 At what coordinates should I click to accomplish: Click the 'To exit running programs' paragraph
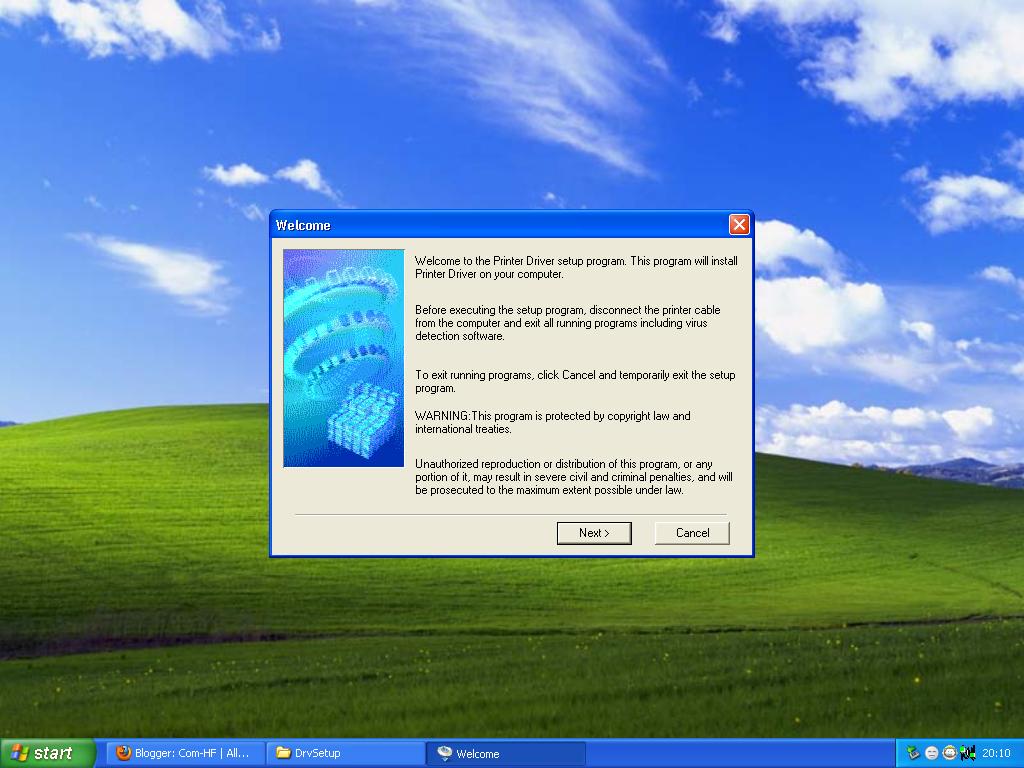point(575,381)
